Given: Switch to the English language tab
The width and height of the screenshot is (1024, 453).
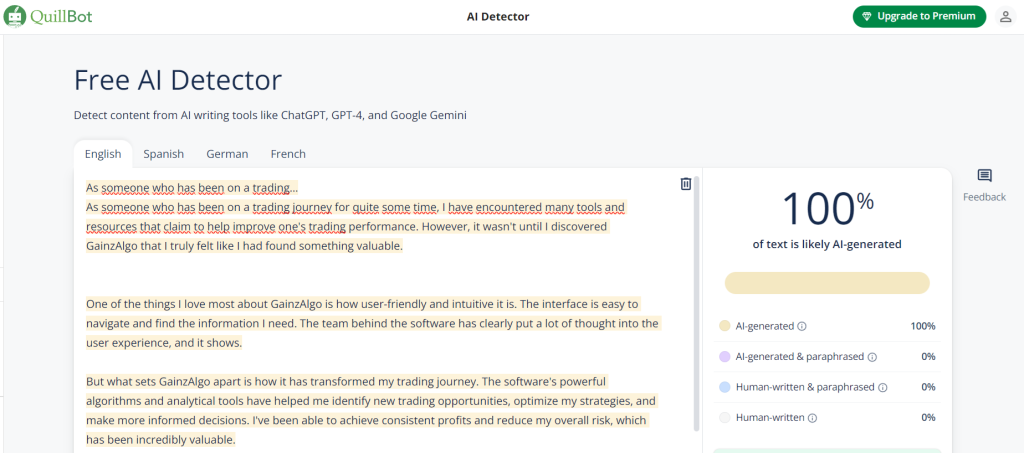Looking at the screenshot, I should [103, 154].
